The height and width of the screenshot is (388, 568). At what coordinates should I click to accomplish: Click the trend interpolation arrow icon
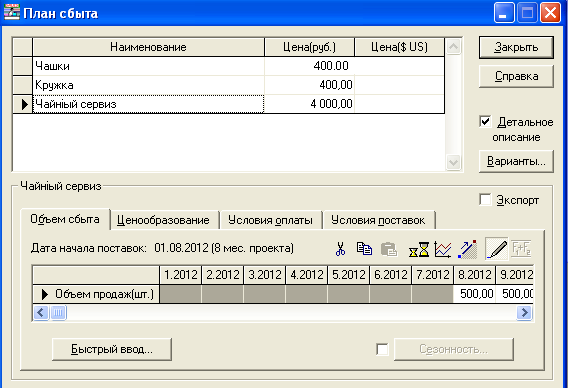click(467, 249)
